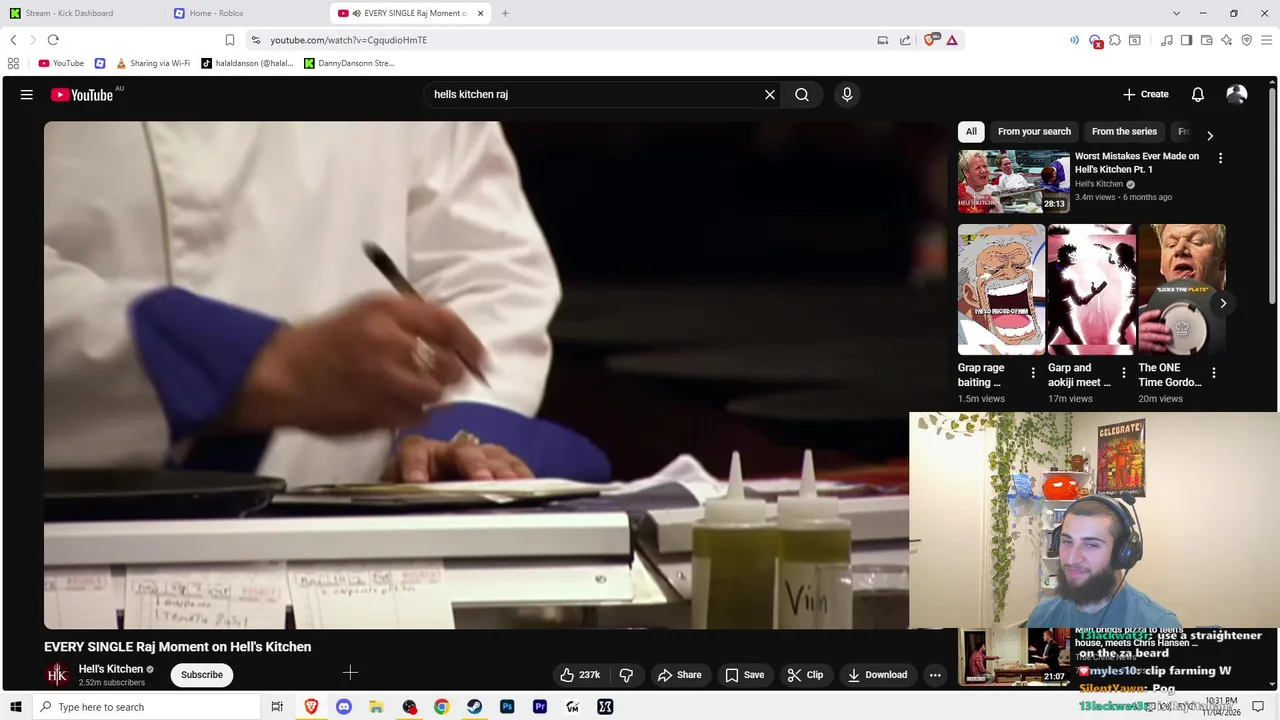Run the search with the magnifier button
The image size is (1280, 720).
[802, 95]
